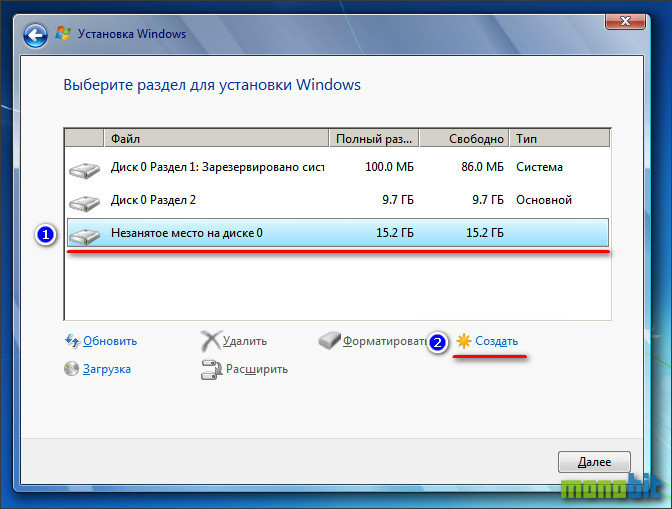
Task: Click the Расширить drives icon
Action: coord(211,369)
